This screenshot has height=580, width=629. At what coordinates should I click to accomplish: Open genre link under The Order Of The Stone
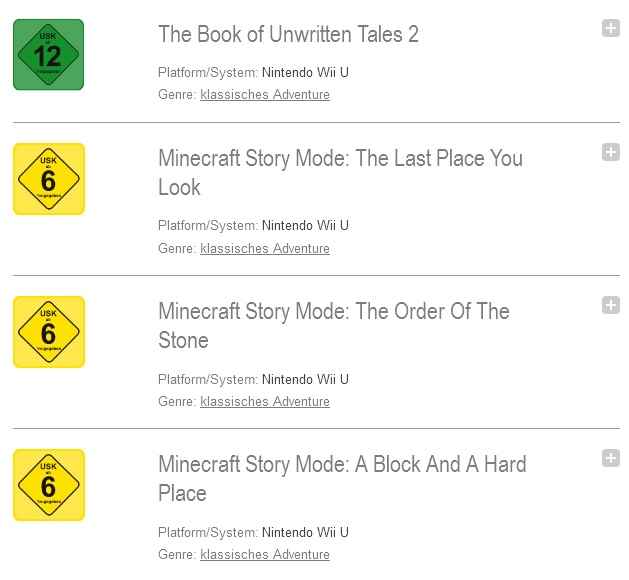[x=265, y=401]
